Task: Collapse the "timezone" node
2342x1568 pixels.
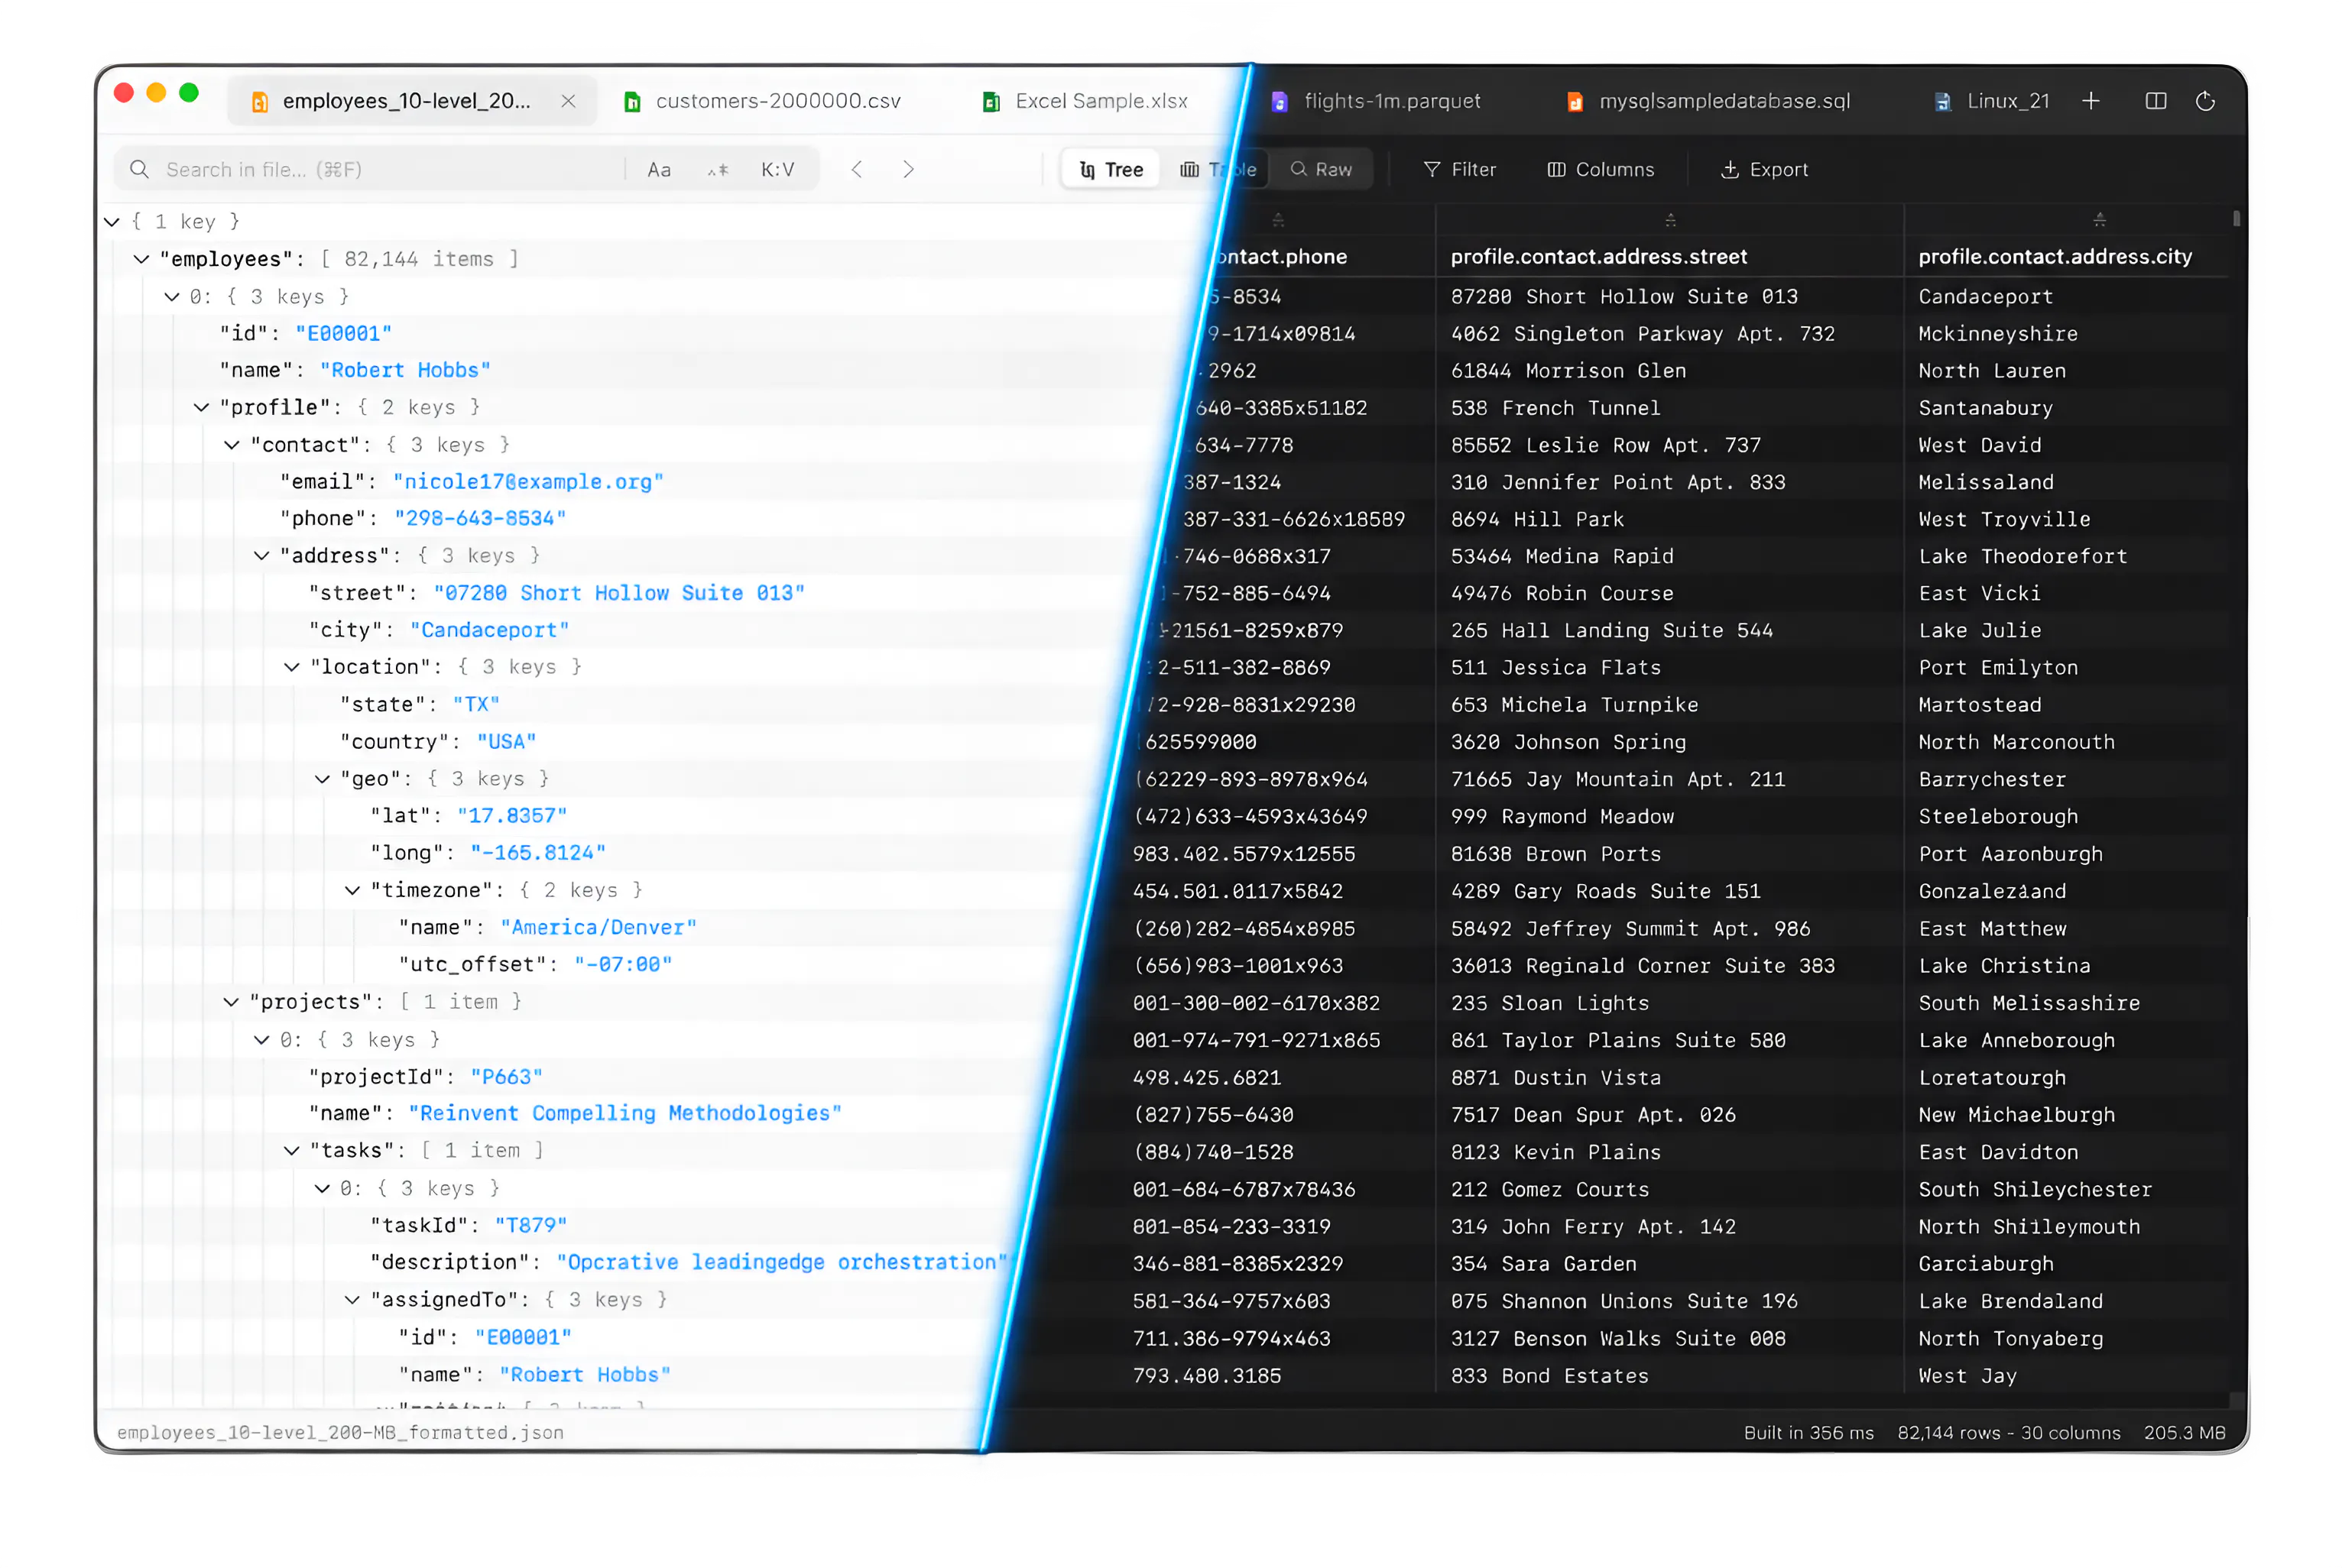Action: click(352, 890)
